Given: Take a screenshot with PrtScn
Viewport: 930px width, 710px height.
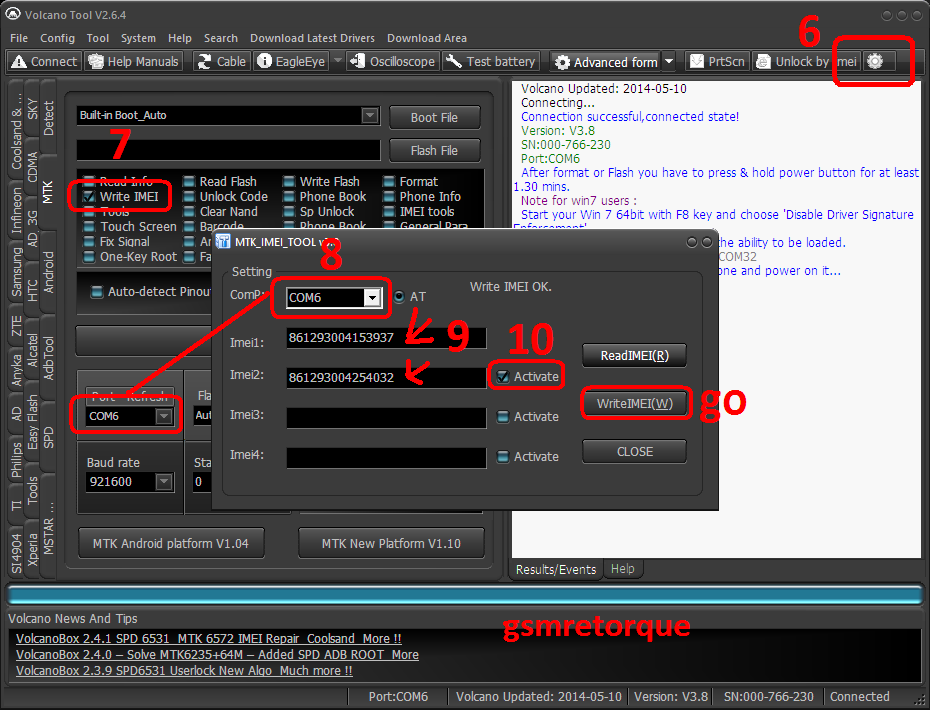Looking at the screenshot, I should pos(717,61).
